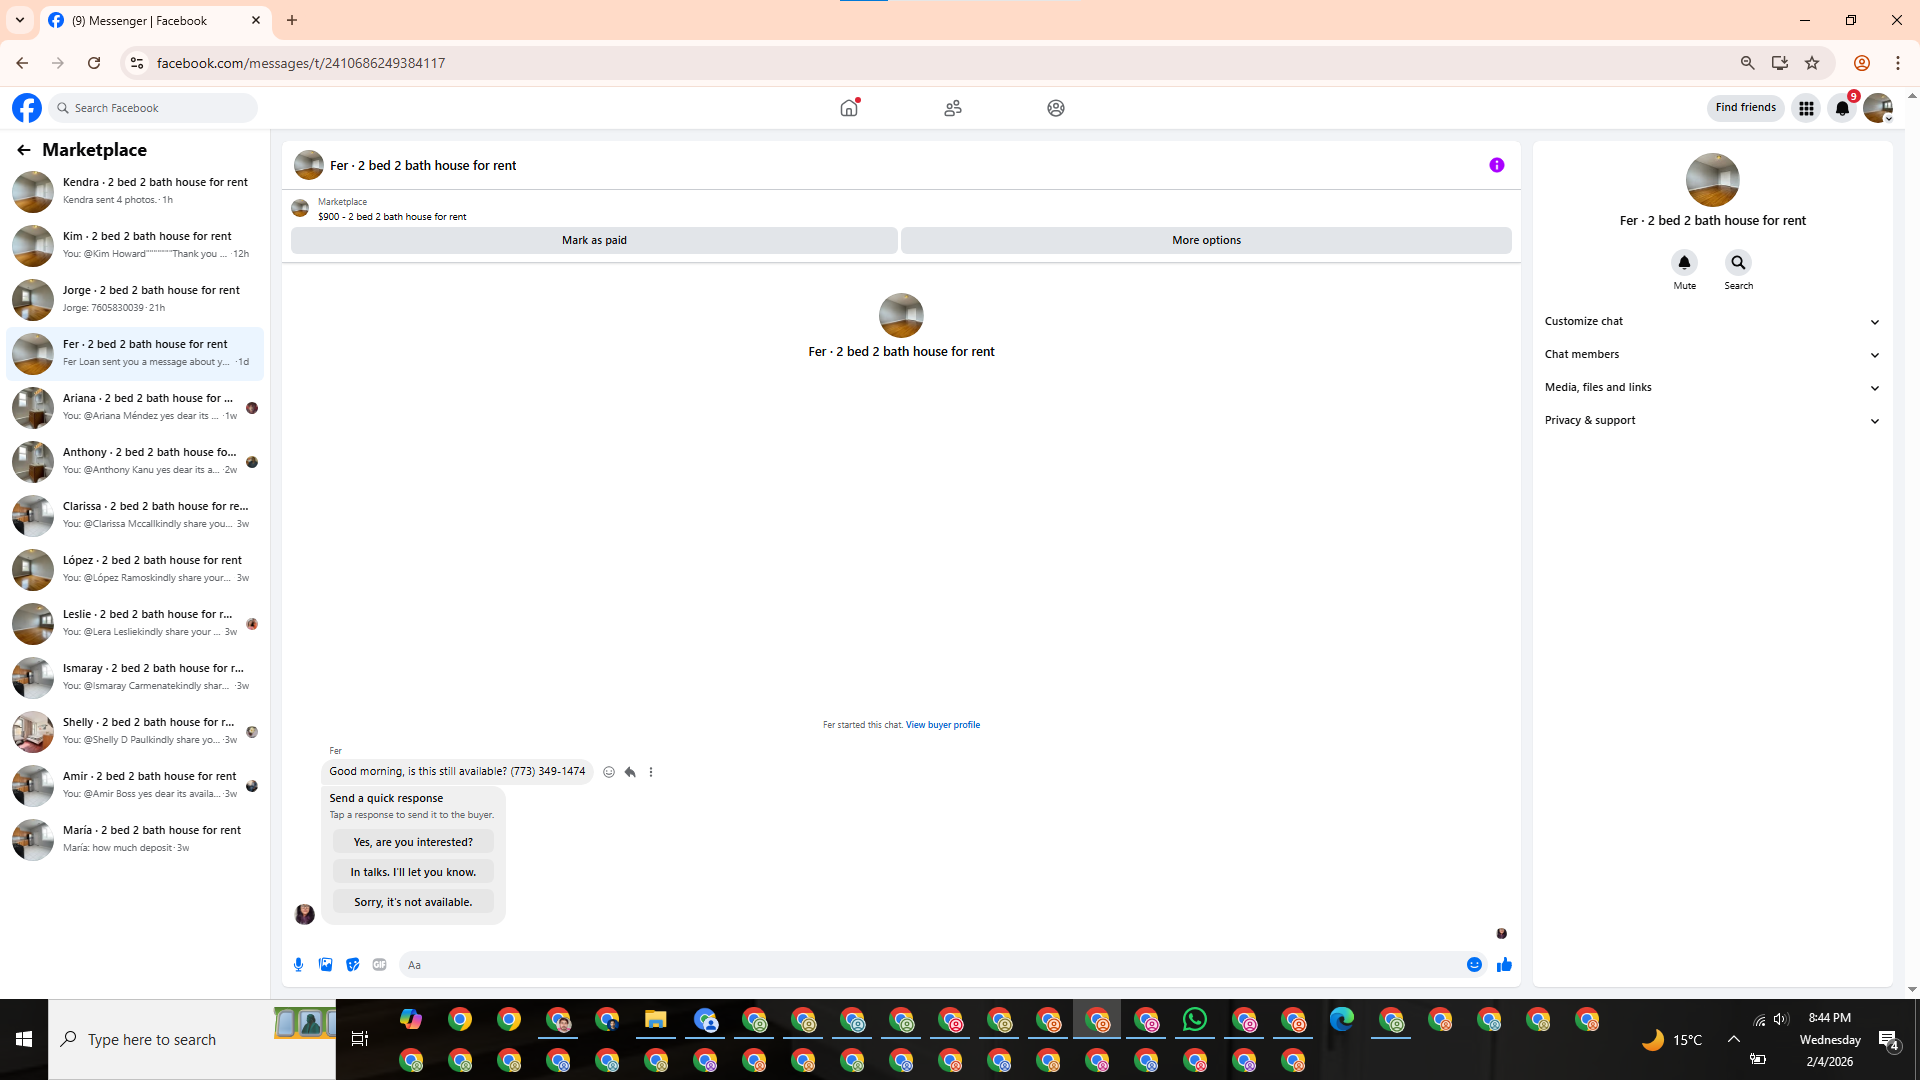1920x1080 pixels.
Task: Expand Customize chat section
Action: 1712,322
